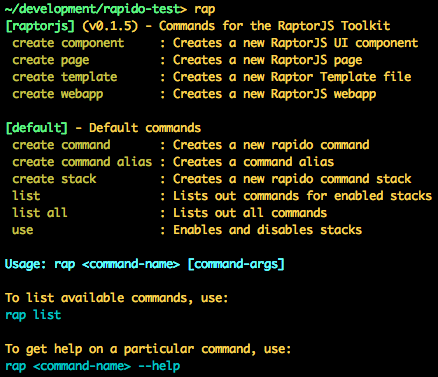
Task: Select the 'create template' command entry
Action: 65,77
